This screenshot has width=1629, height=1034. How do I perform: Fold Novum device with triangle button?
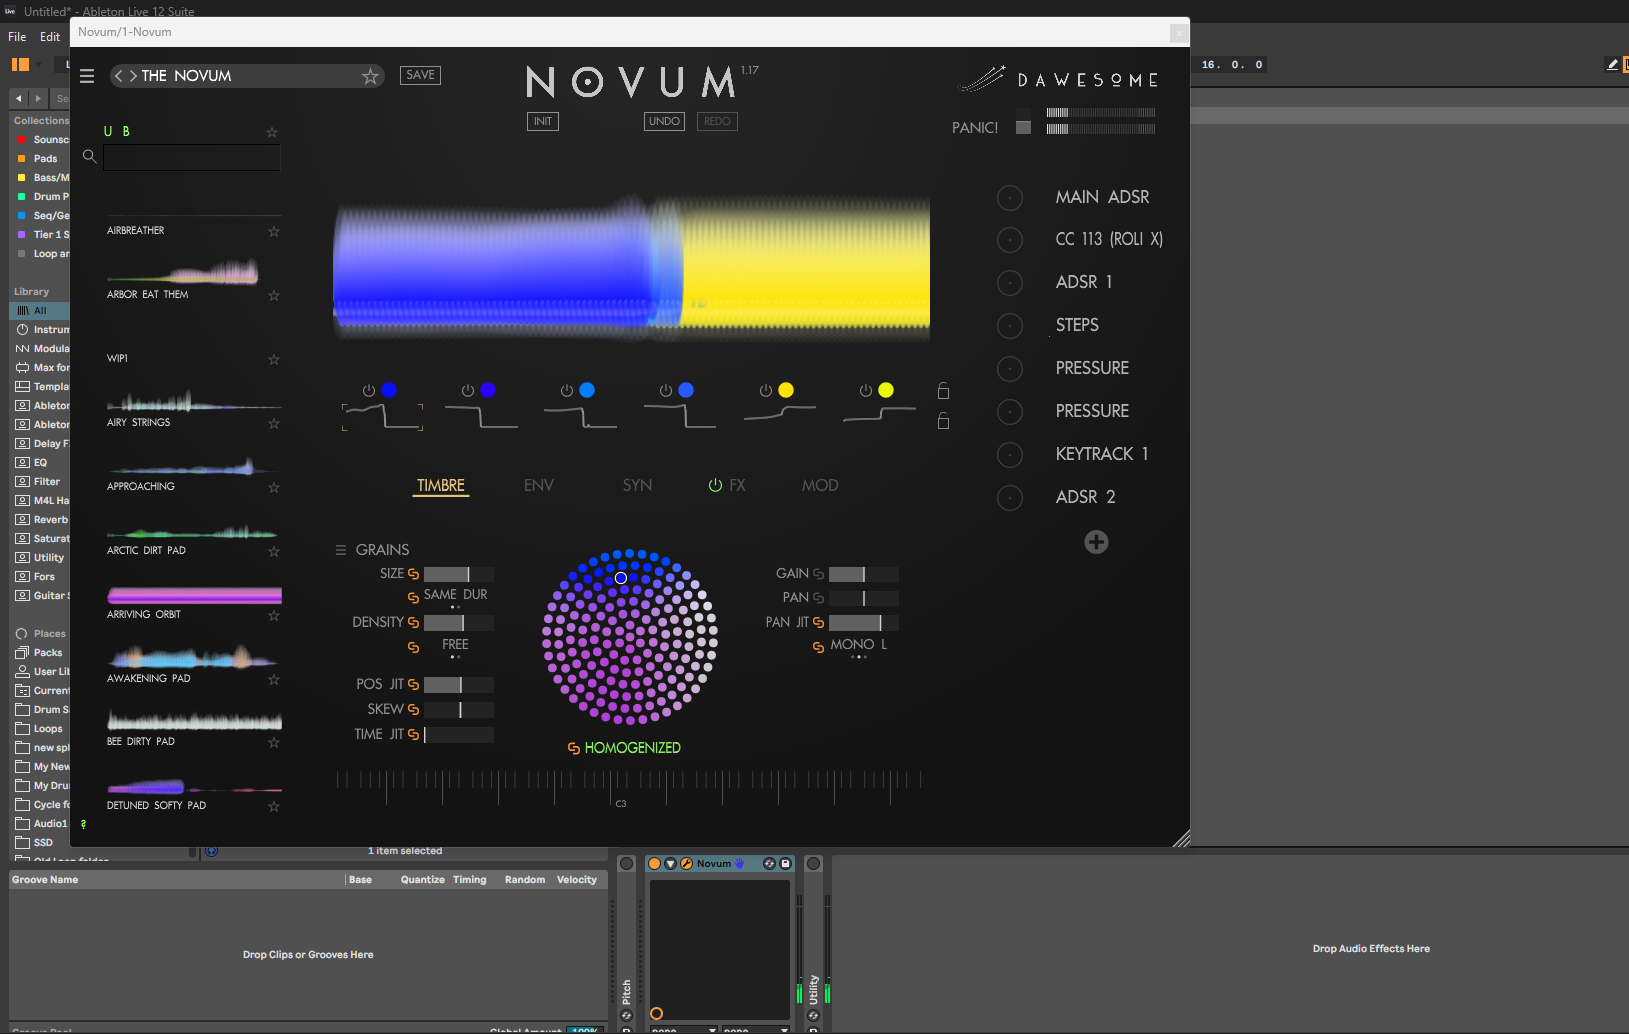point(670,863)
